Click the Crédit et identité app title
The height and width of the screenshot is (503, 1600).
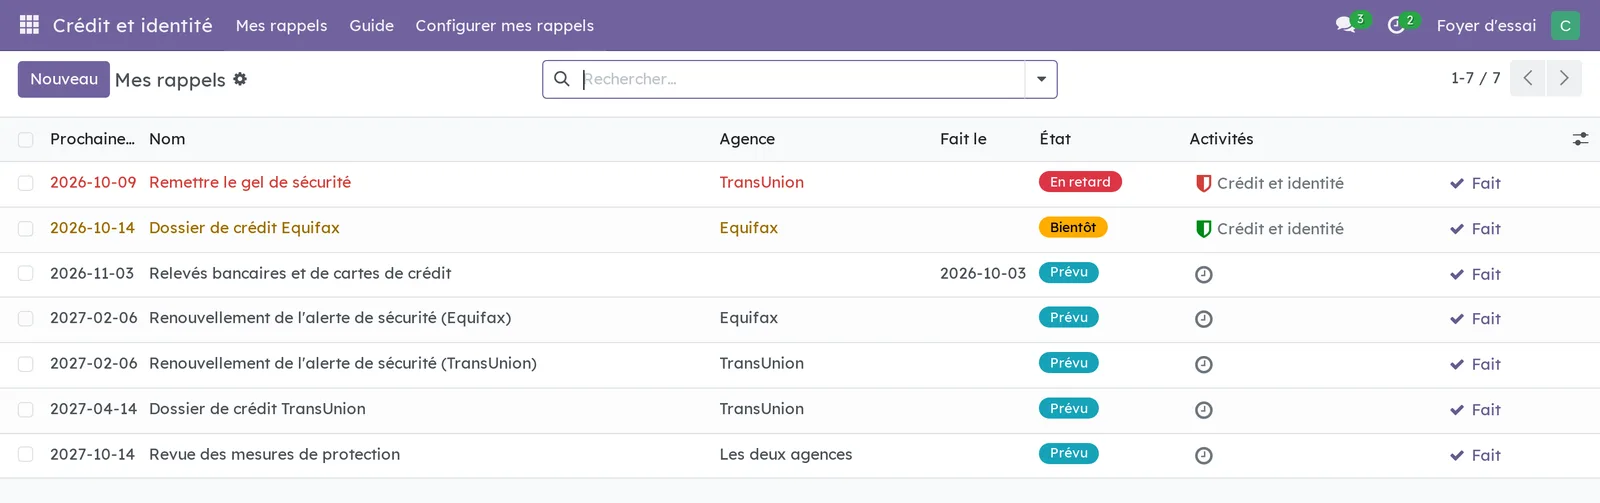[x=132, y=25]
